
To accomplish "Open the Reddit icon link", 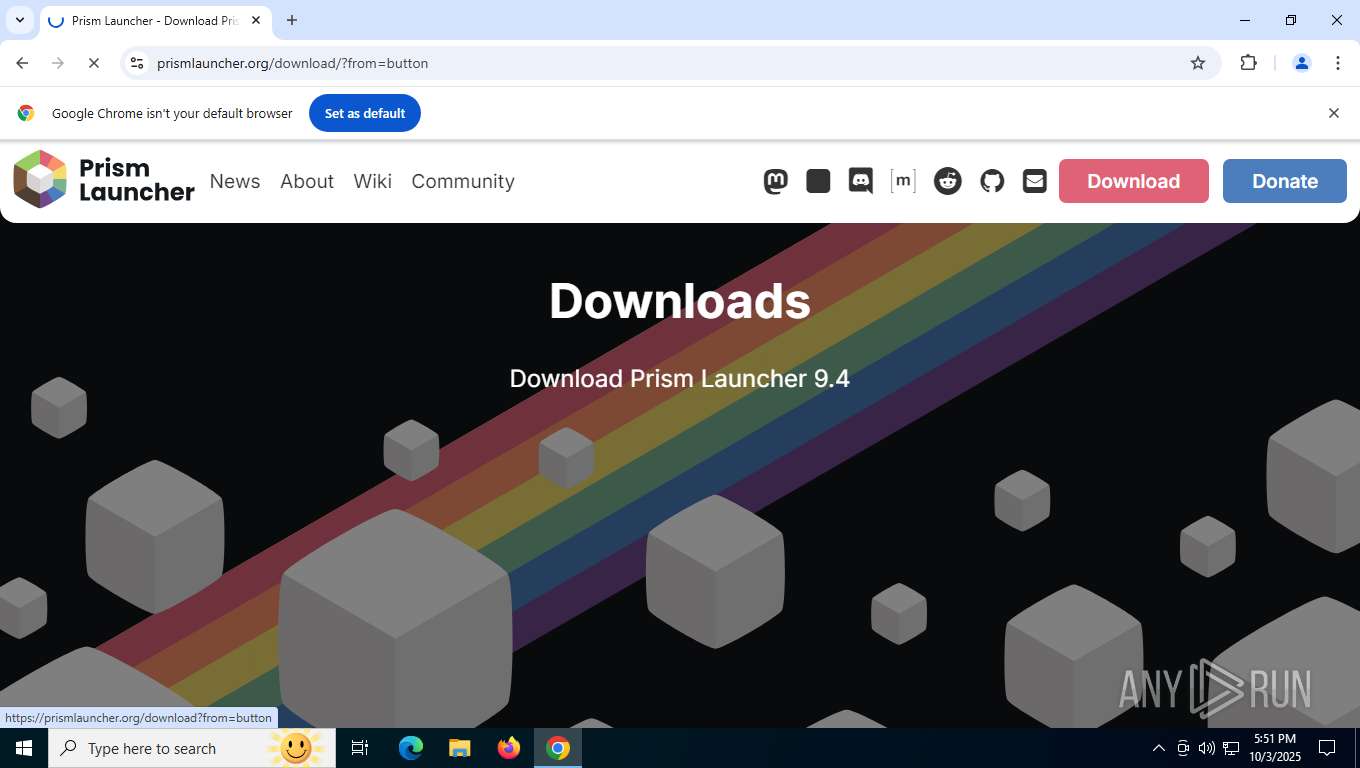I will (948, 181).
